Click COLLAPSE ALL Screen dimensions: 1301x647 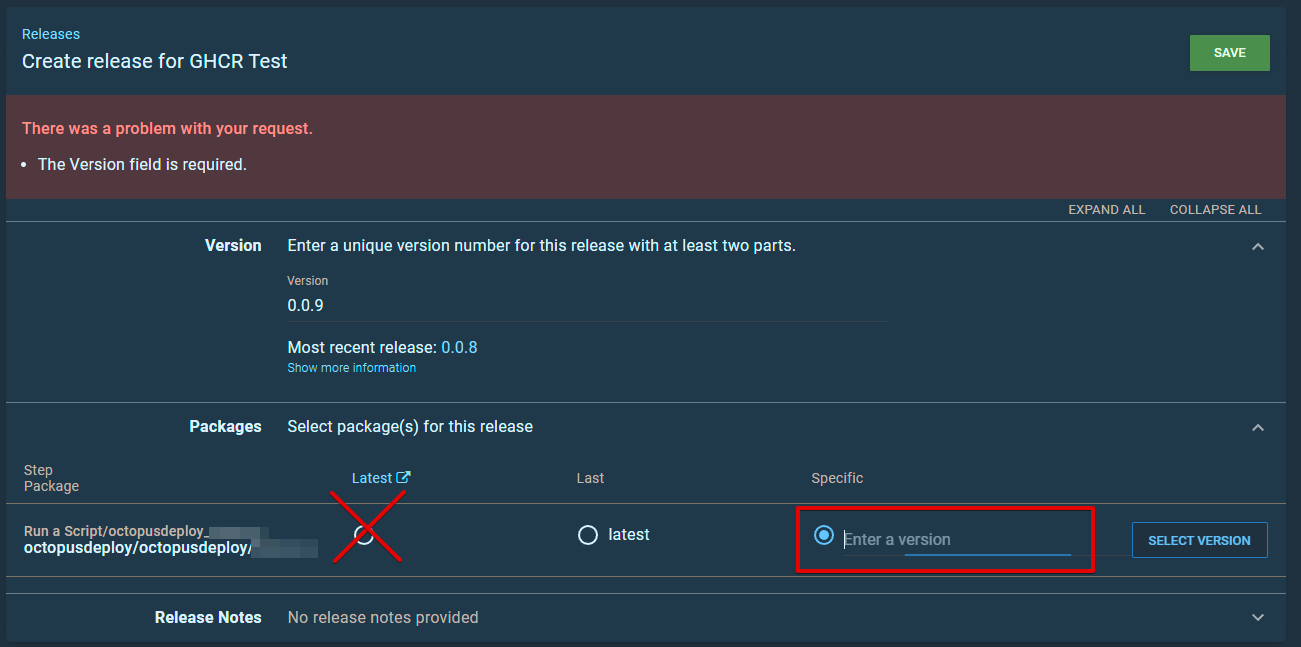point(1215,209)
